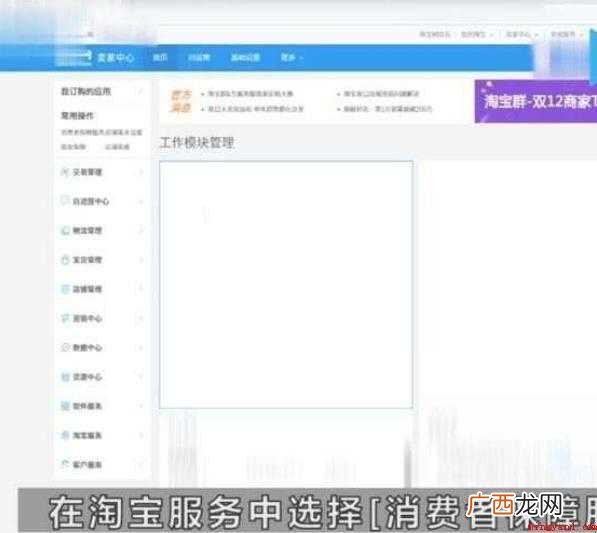The width and height of the screenshot is (597, 533).
Task: Expand the 宝贝管理 chevron
Action: tap(141, 260)
